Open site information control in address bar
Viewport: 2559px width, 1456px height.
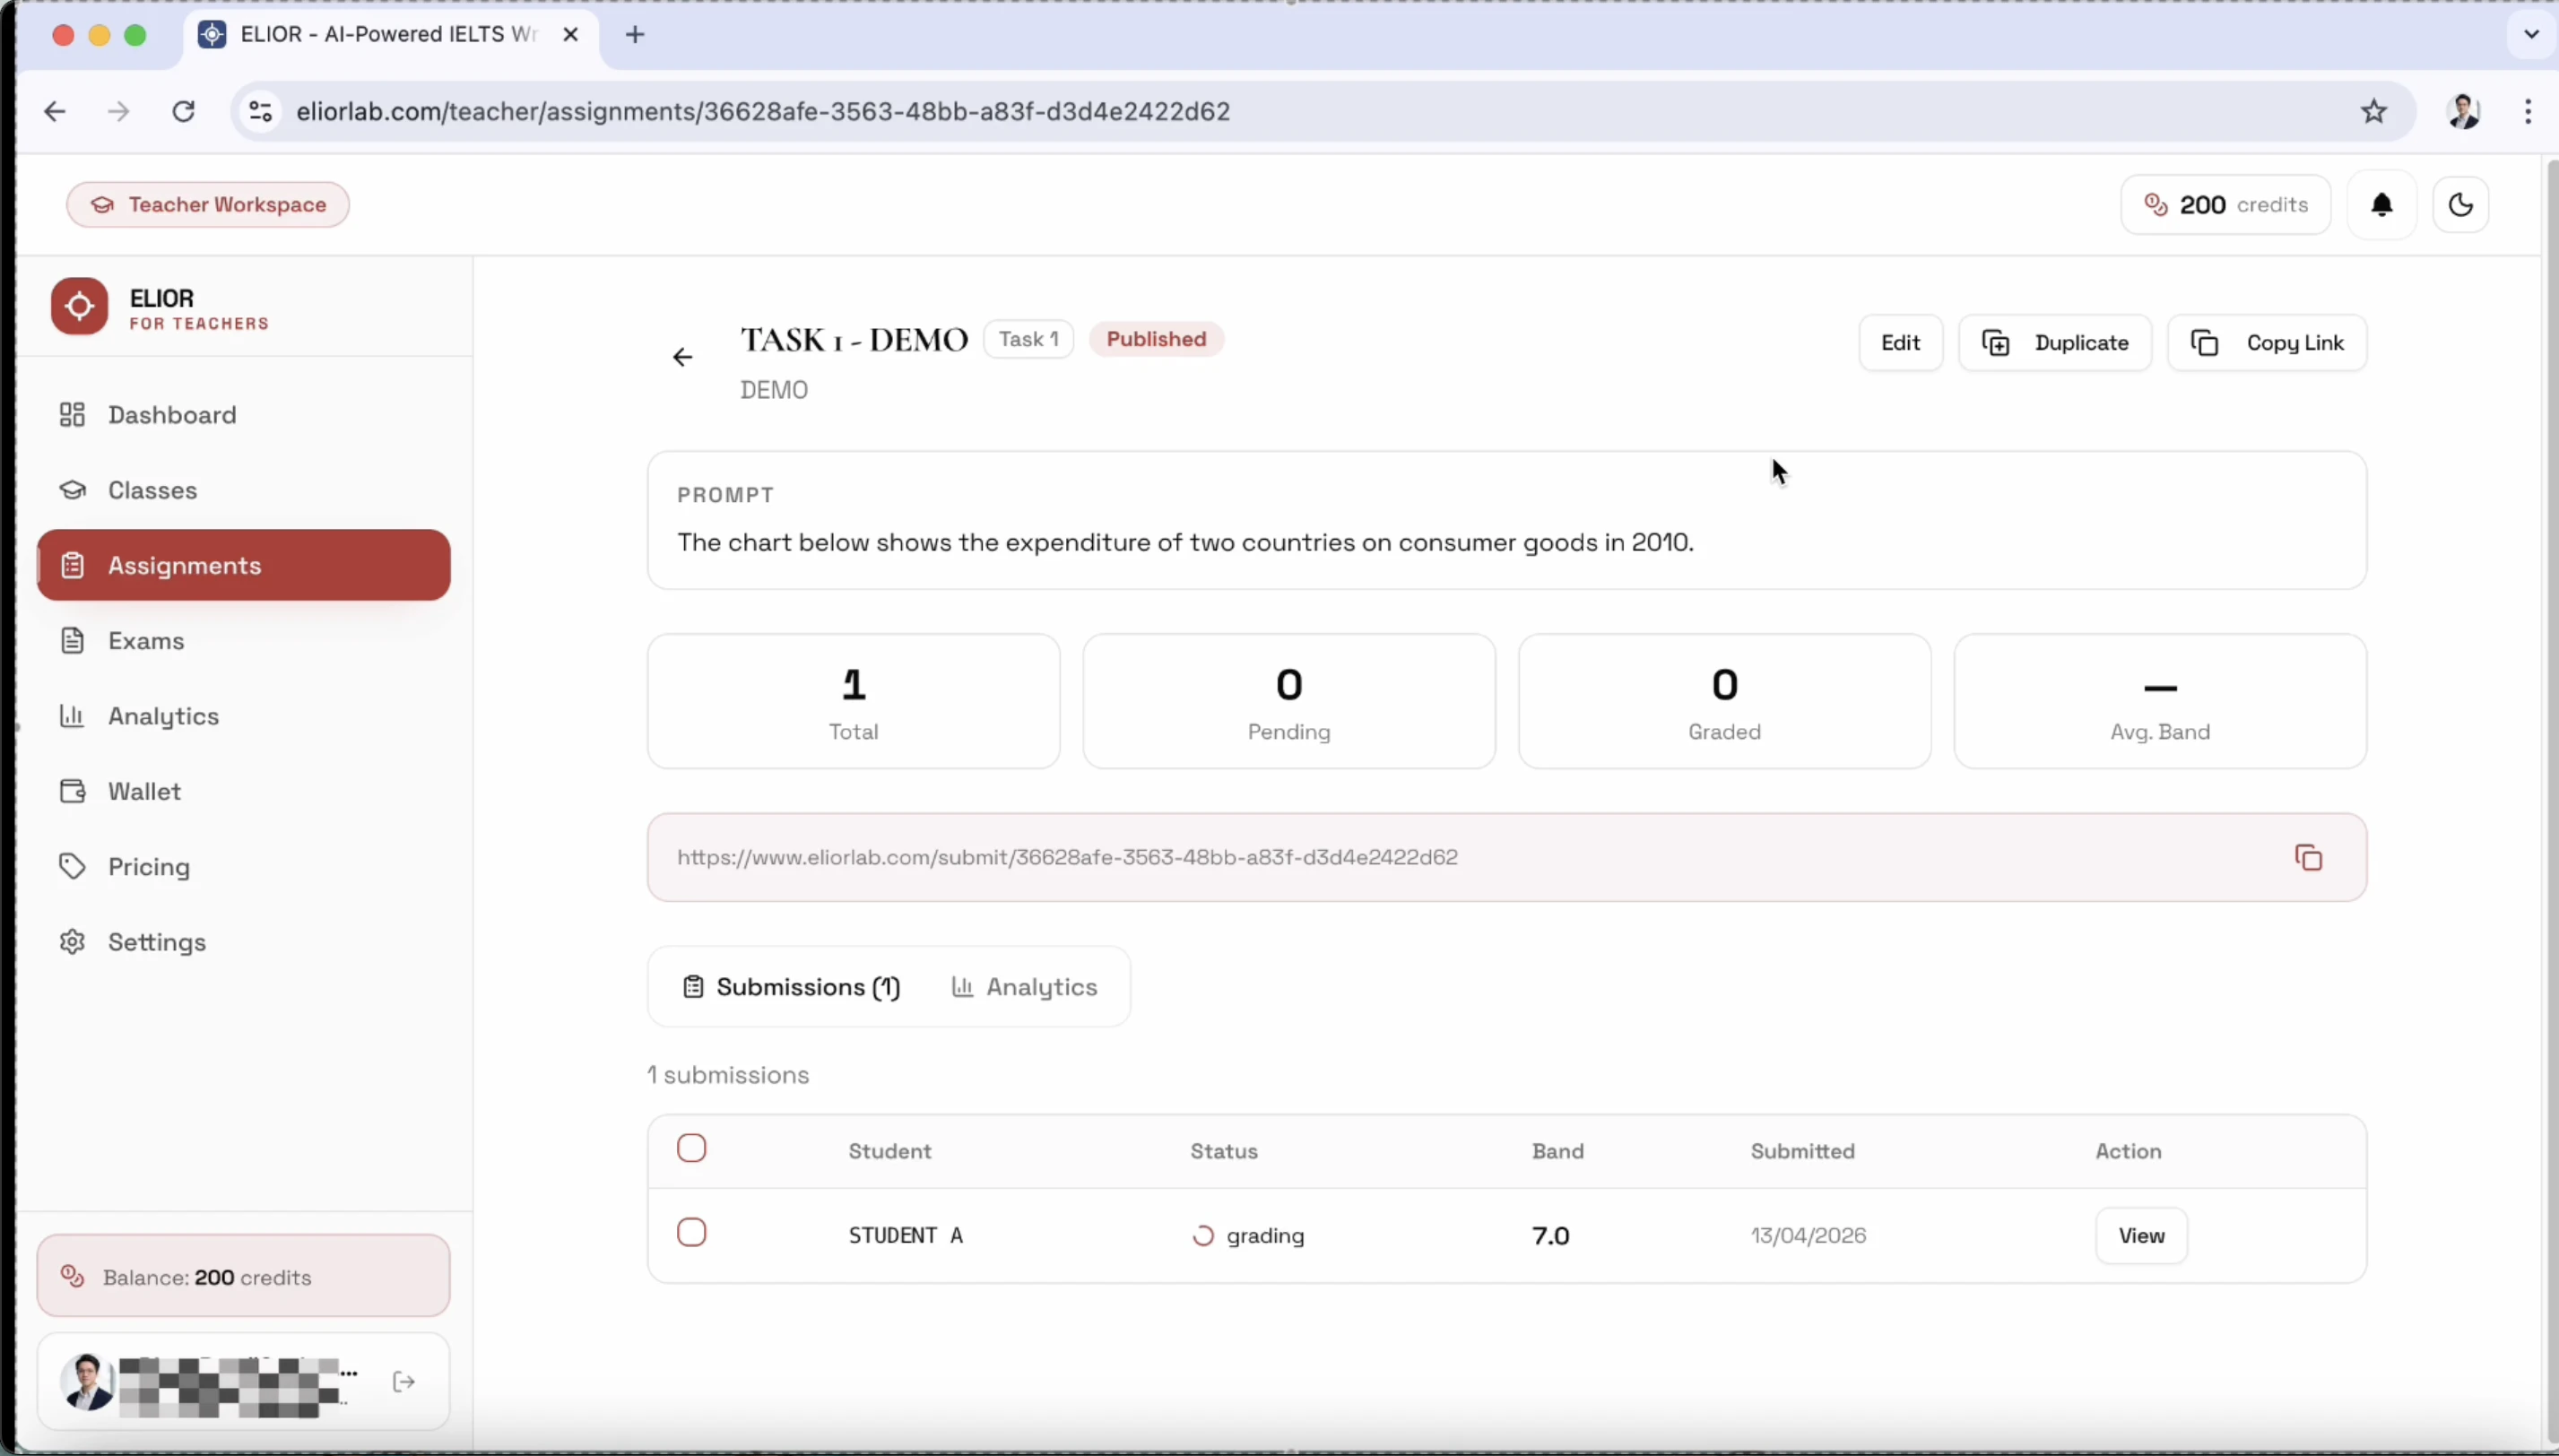click(x=261, y=111)
